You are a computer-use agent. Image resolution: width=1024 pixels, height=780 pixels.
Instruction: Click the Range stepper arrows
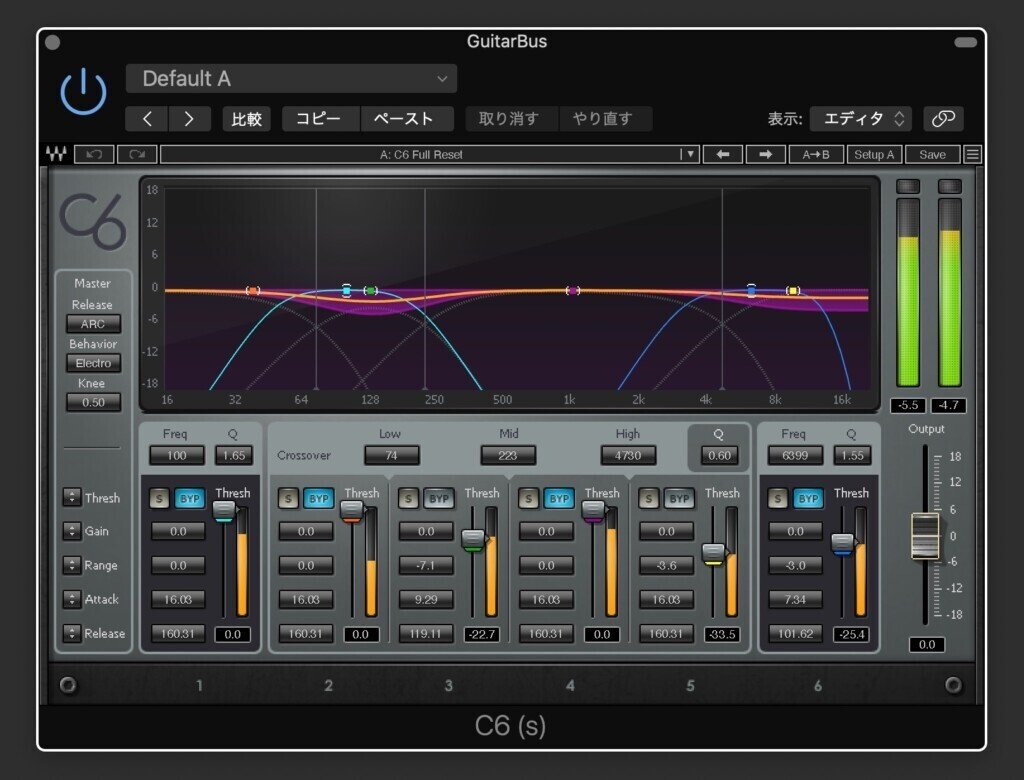72,564
